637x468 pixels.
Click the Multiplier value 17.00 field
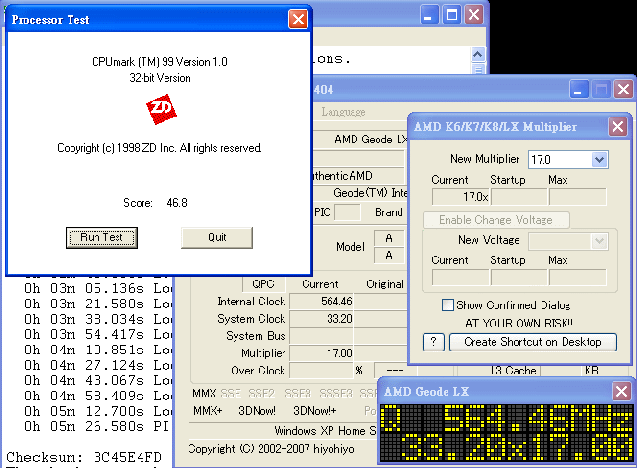point(321,353)
